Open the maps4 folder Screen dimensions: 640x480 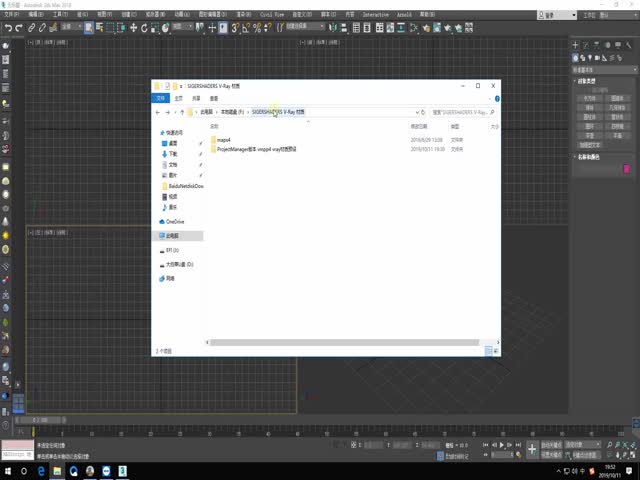[x=223, y=140]
